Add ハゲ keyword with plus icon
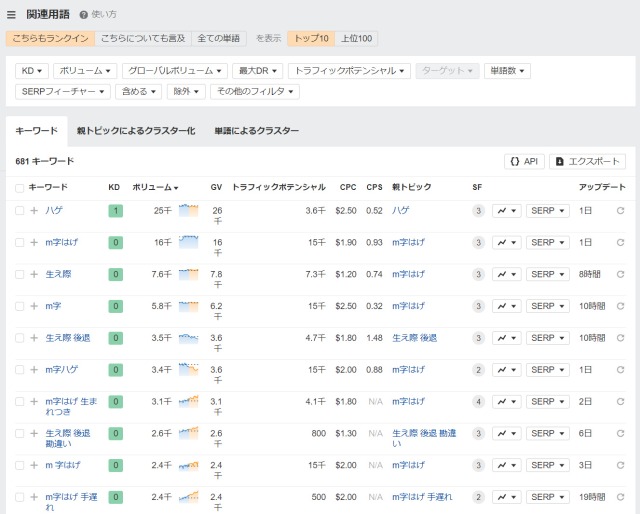This screenshot has height=514, width=640. [x=34, y=211]
